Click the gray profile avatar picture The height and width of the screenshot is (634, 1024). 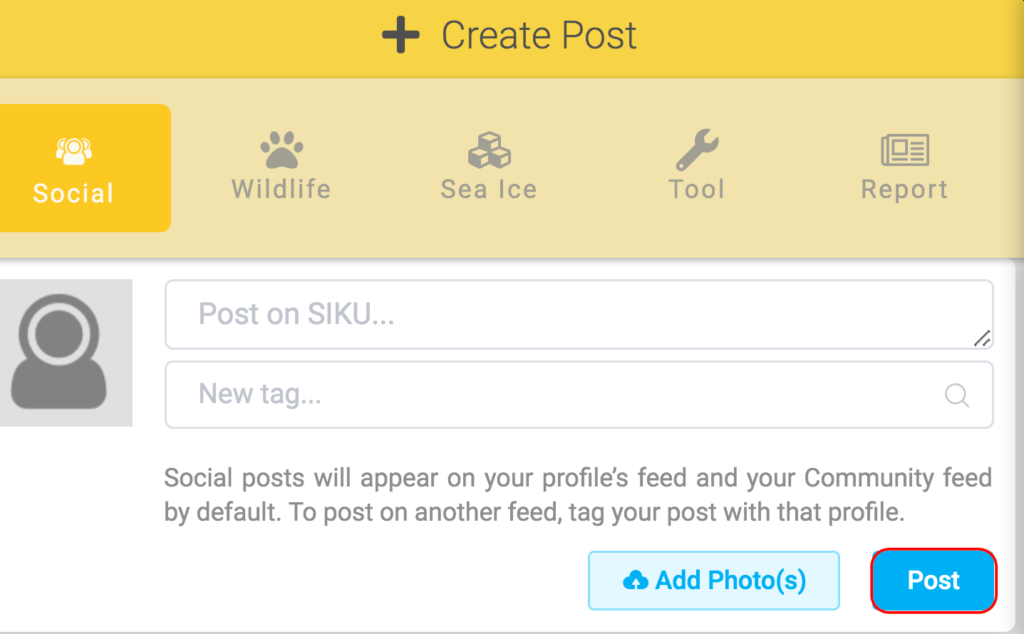click(x=60, y=353)
